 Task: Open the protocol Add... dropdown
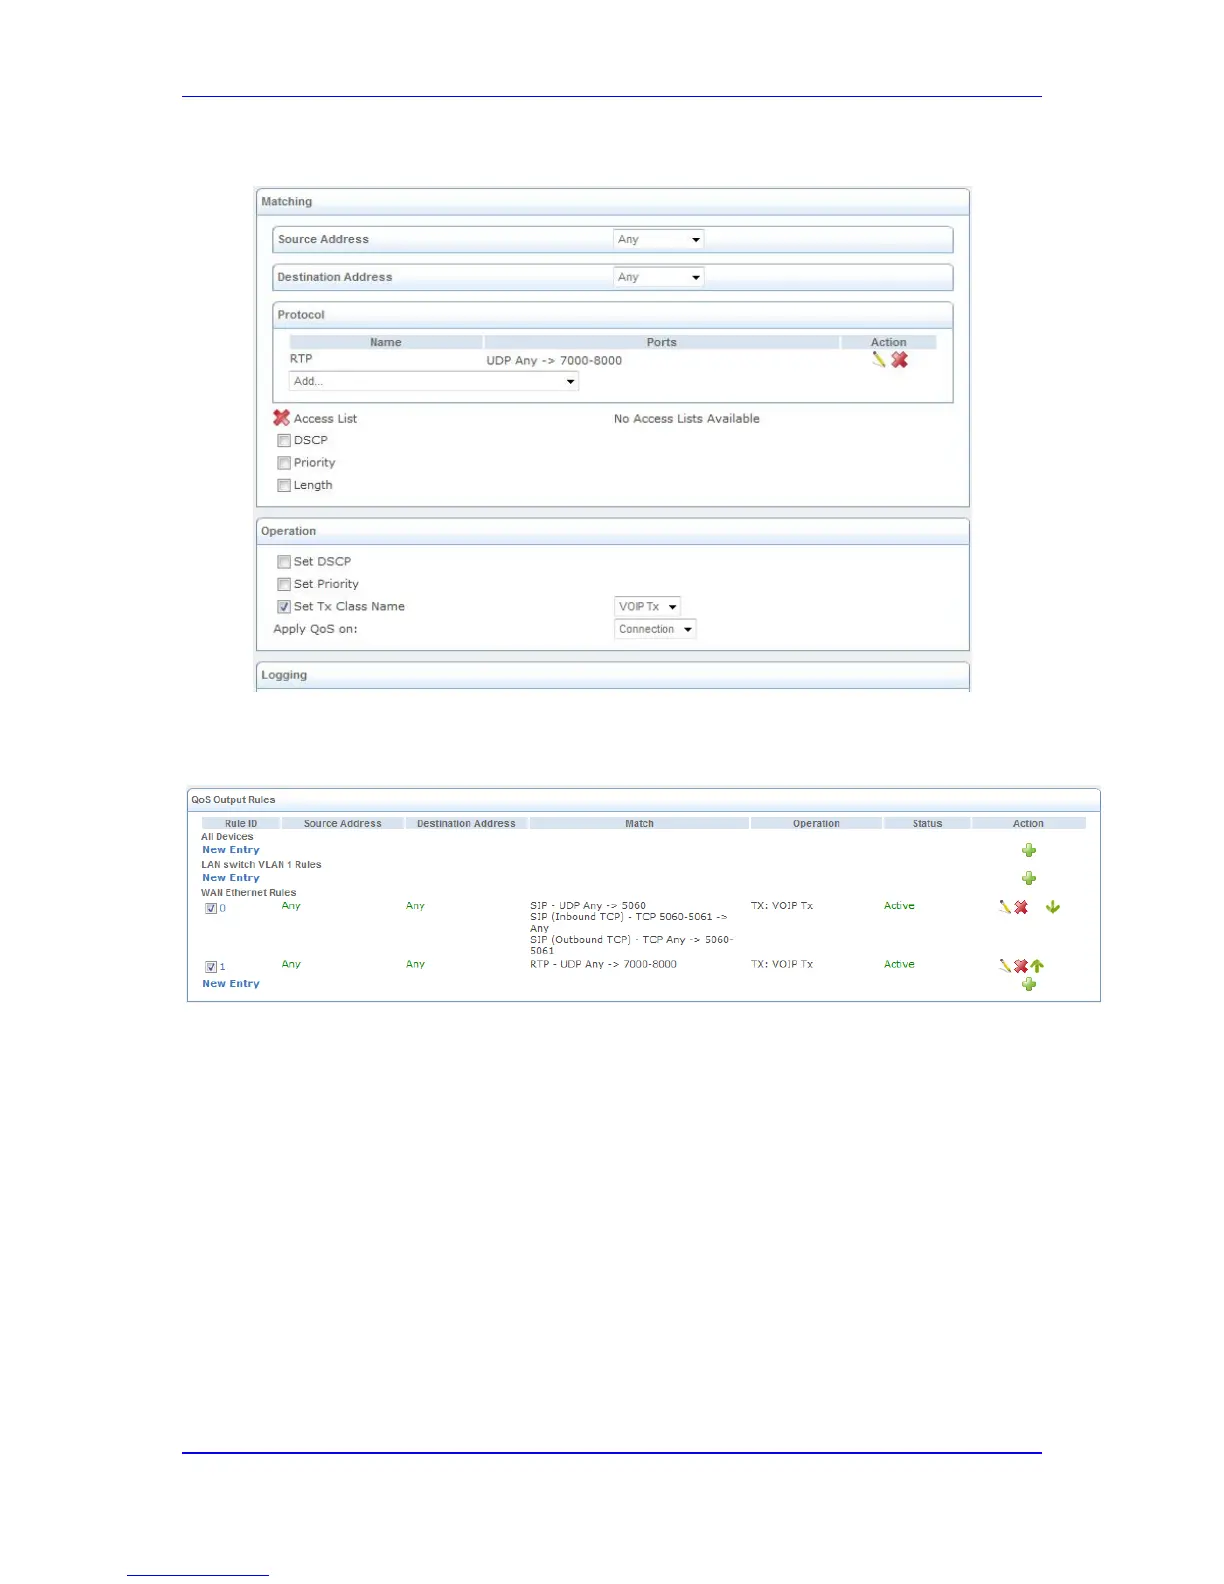pos(434,381)
